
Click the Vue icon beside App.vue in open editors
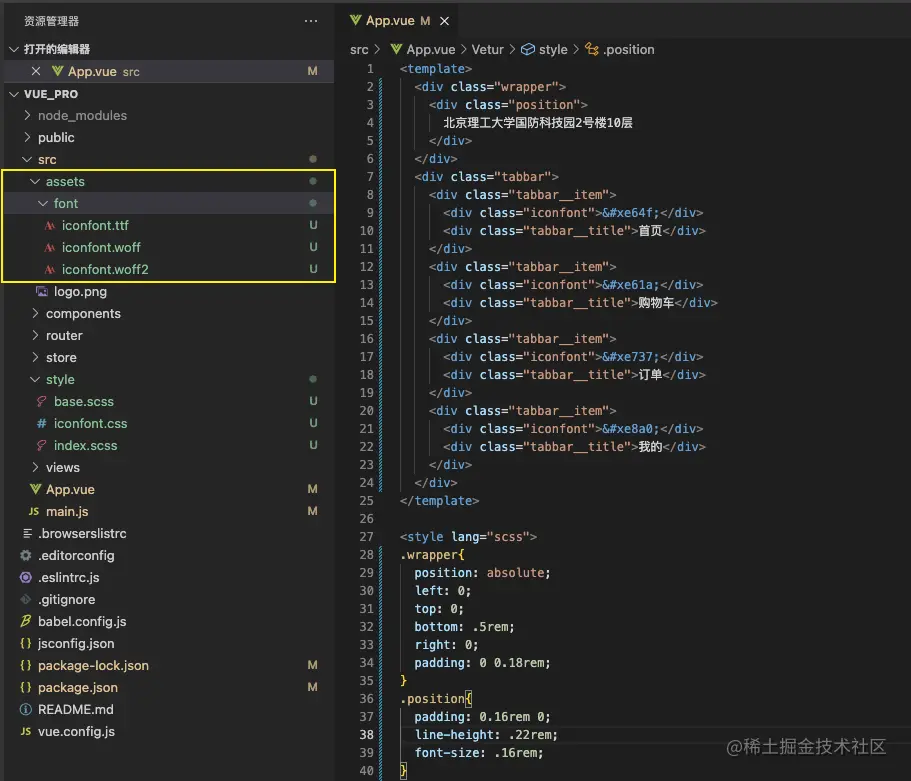pyautogui.click(x=58, y=71)
